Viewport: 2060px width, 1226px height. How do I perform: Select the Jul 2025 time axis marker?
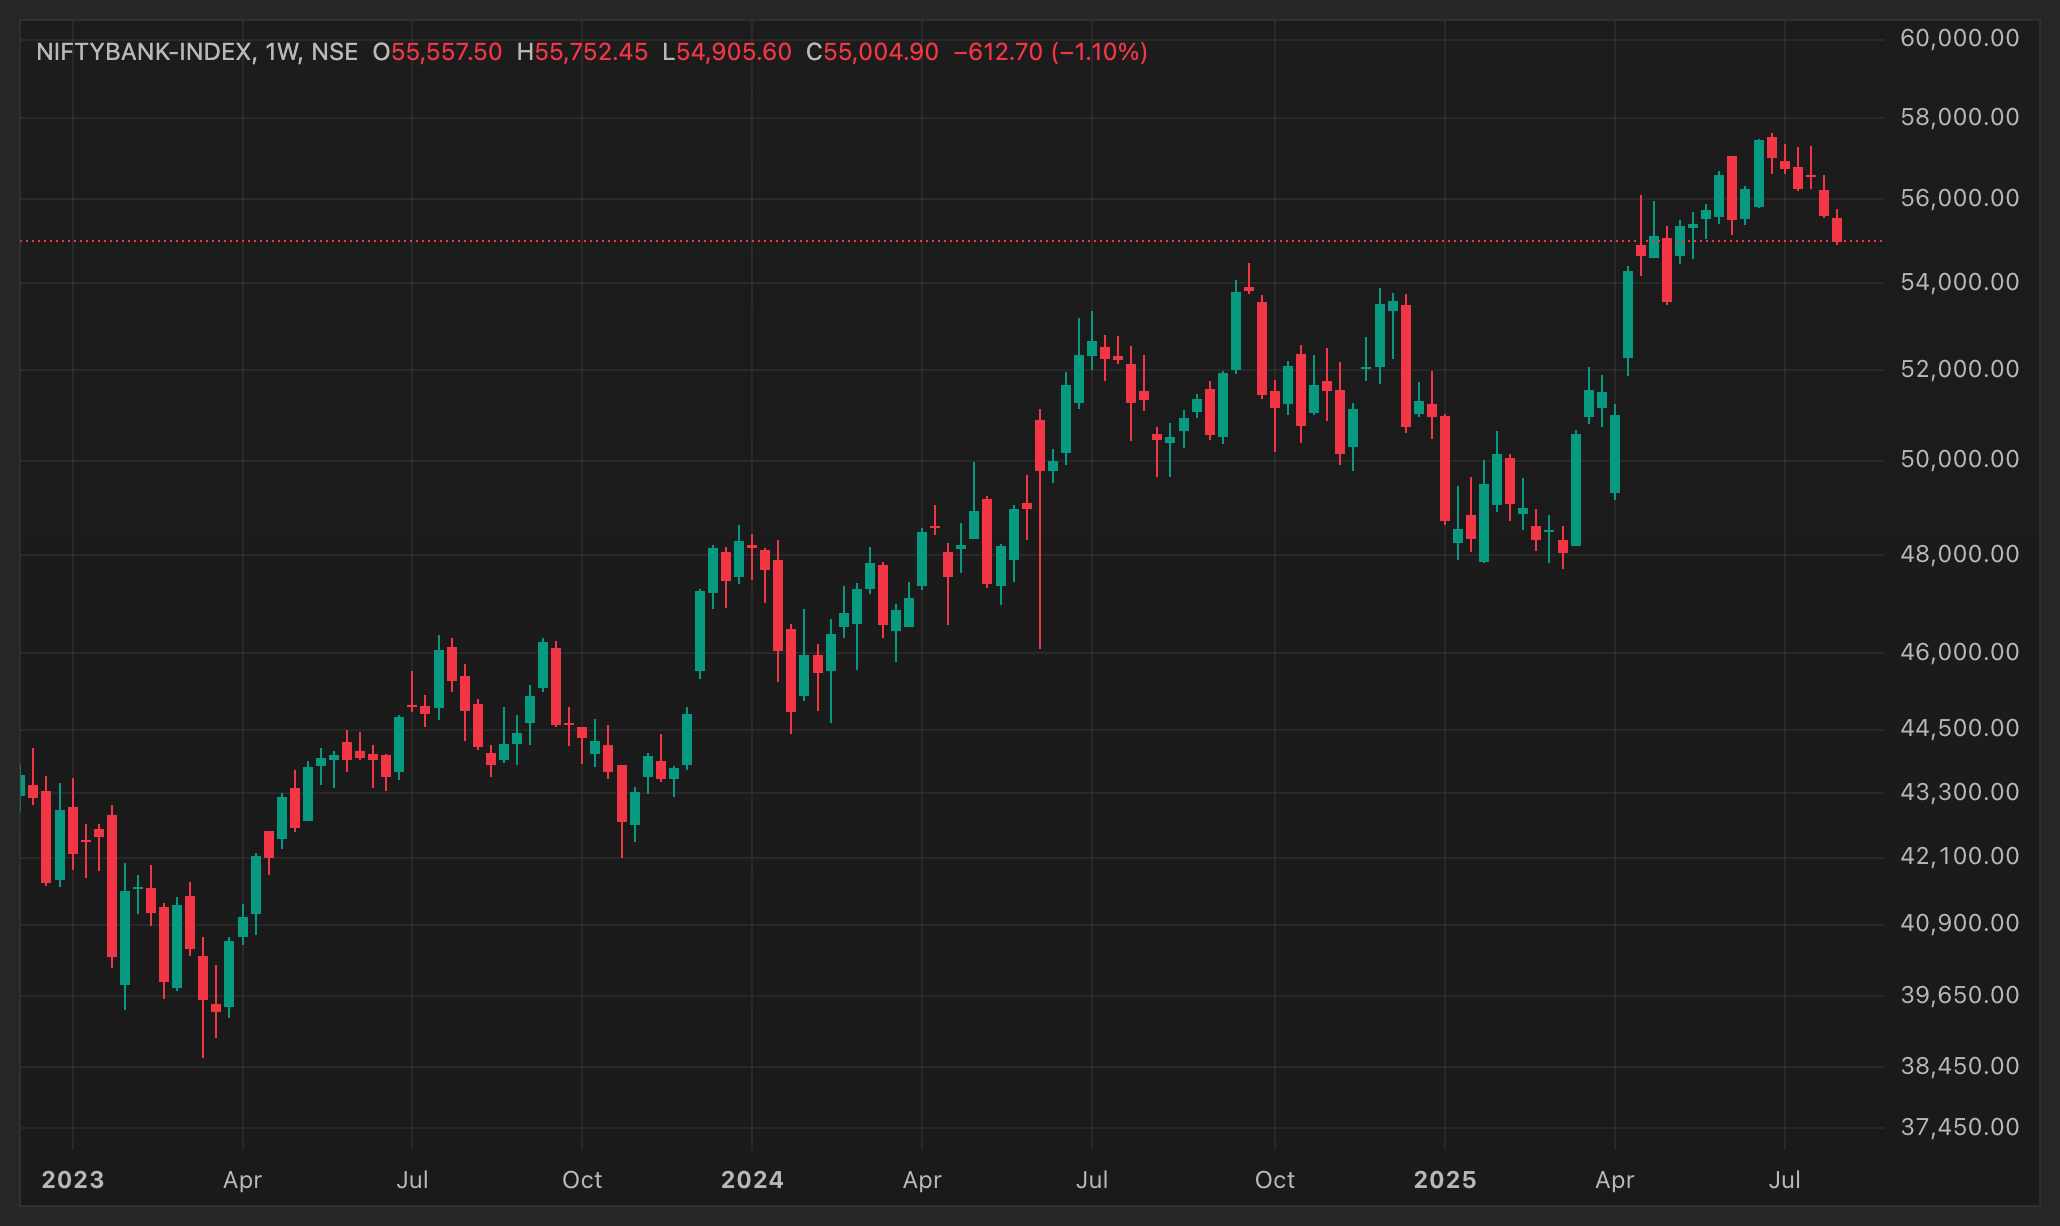pyautogui.click(x=1785, y=1180)
